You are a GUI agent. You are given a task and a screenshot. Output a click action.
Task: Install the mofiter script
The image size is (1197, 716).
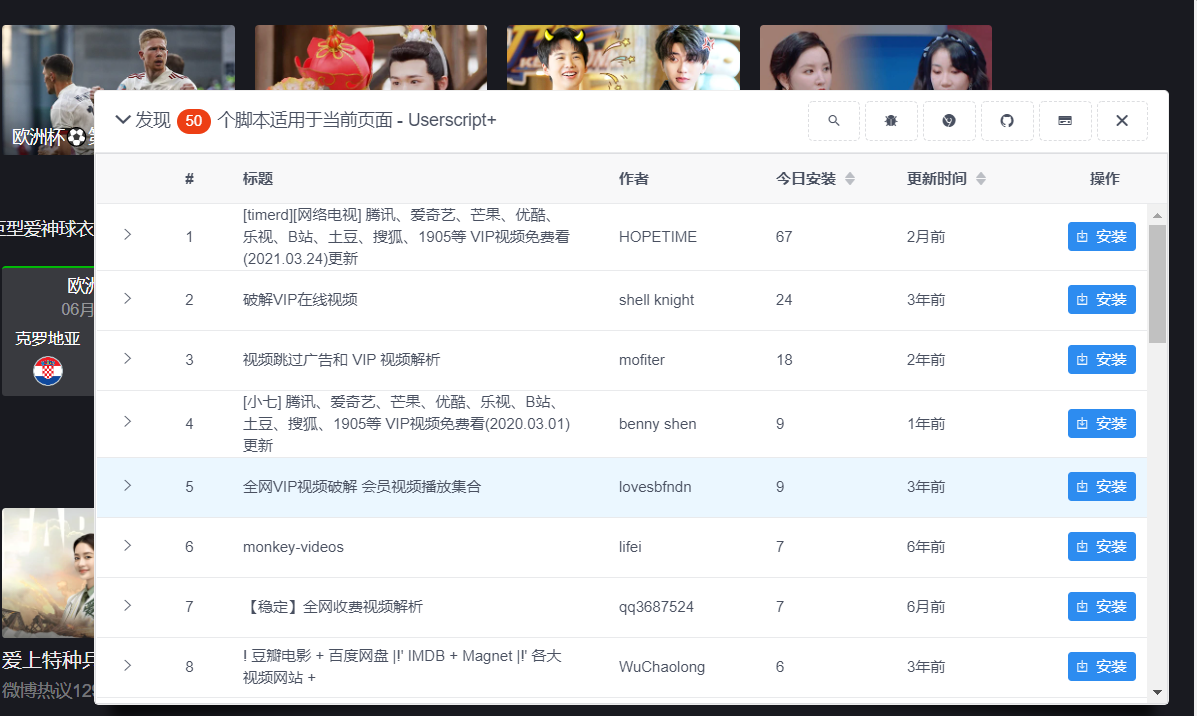(x=1102, y=360)
